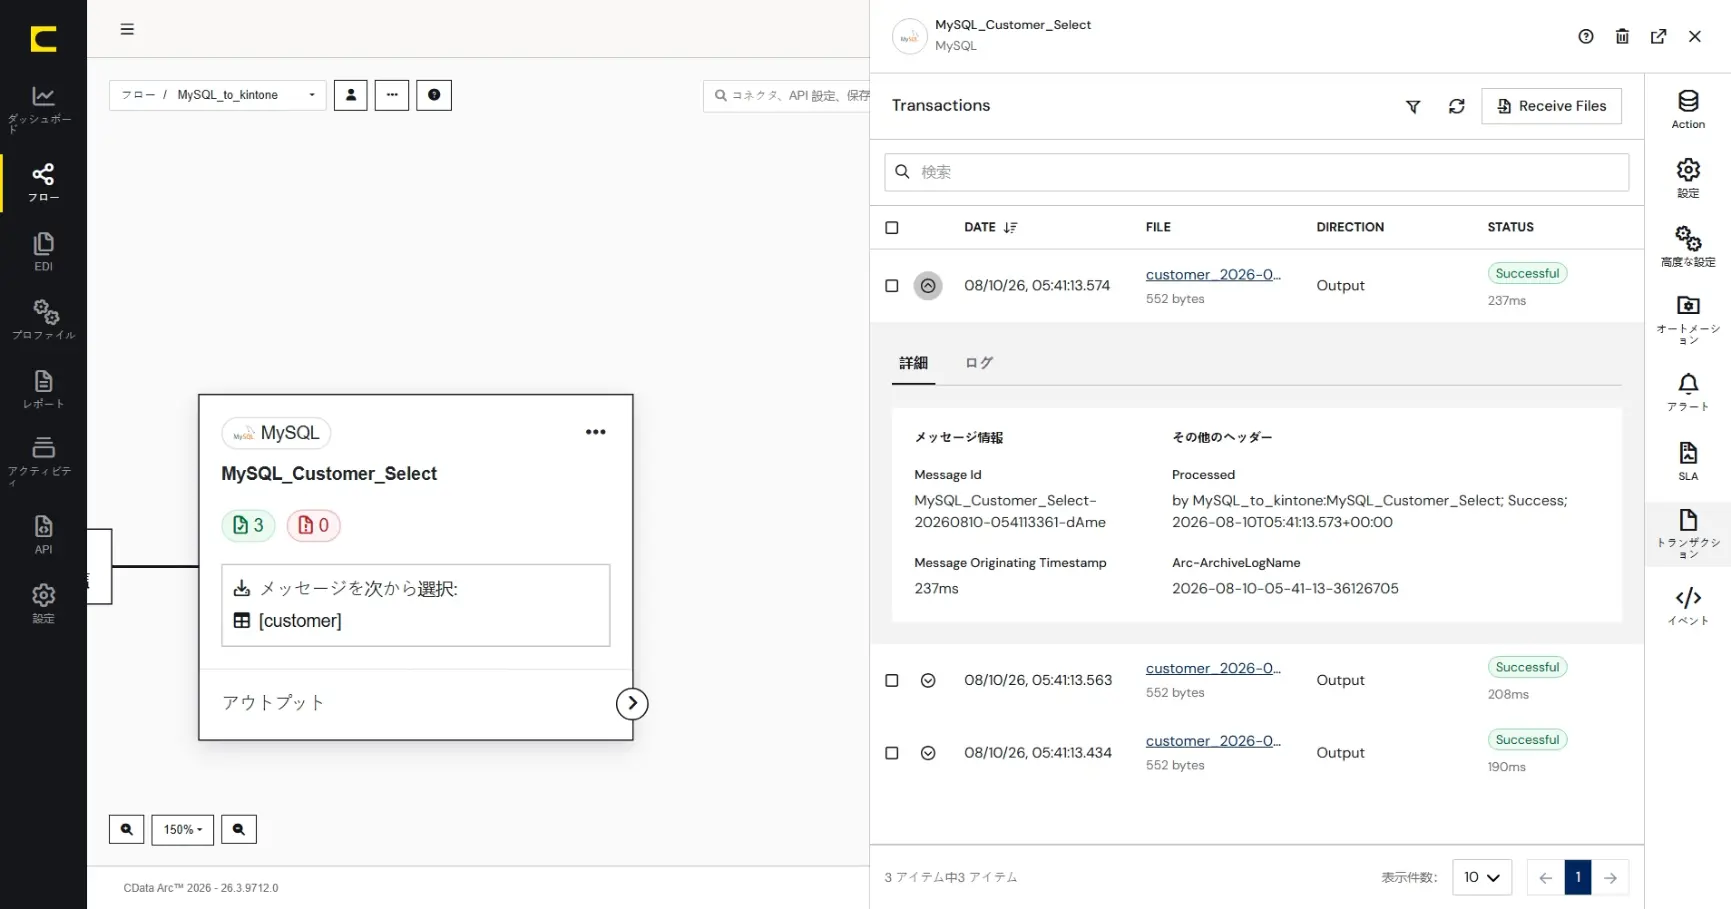Image resolution: width=1731 pixels, height=909 pixels.
Task: Open the flow more-options ellipsis button
Action: pyautogui.click(x=392, y=95)
